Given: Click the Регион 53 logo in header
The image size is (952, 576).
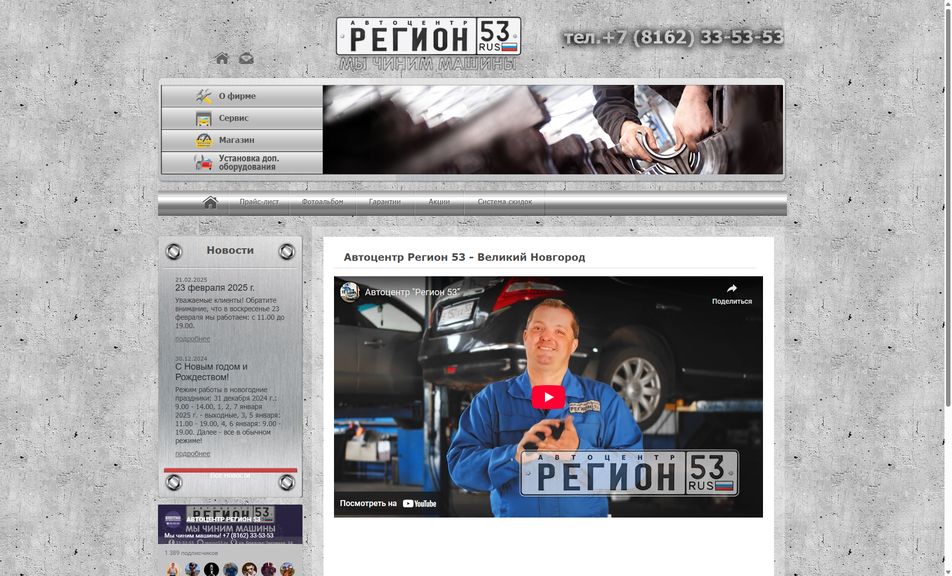Looking at the screenshot, I should [429, 36].
